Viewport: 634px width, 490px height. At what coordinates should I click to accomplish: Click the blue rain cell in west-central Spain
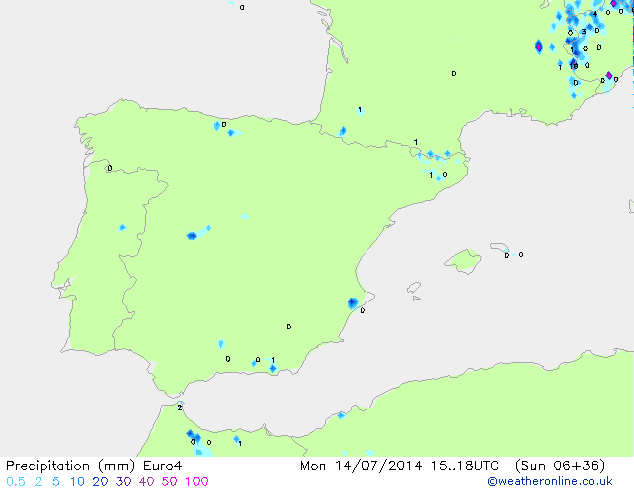(192, 236)
